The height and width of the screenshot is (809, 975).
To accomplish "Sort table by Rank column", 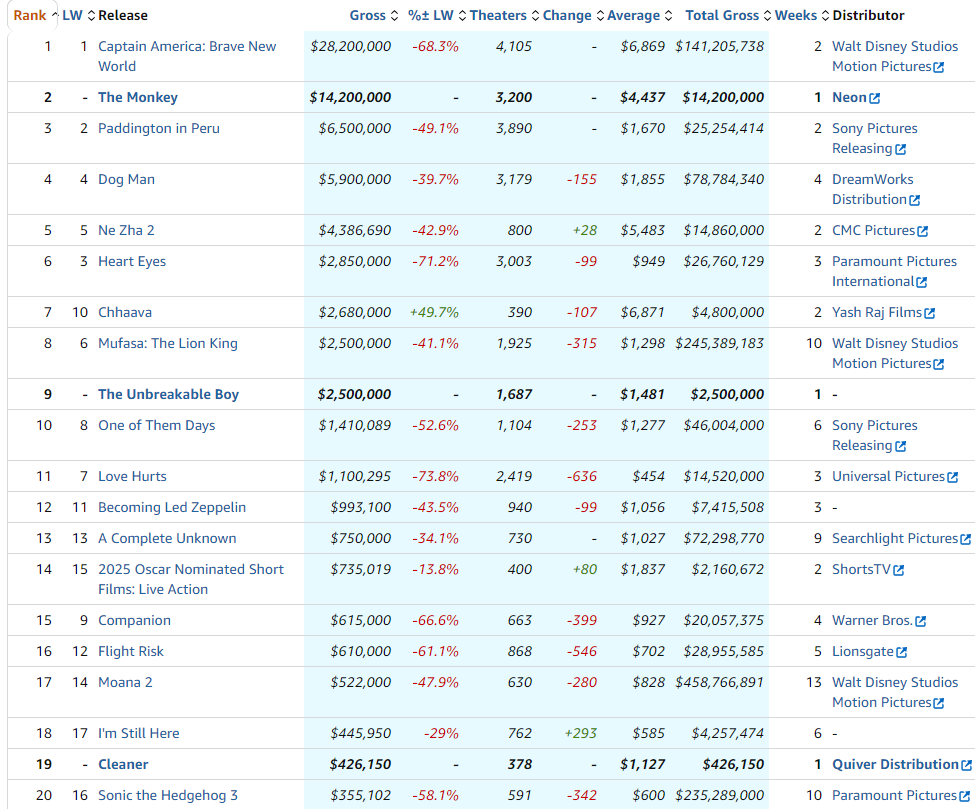I will (30, 15).
